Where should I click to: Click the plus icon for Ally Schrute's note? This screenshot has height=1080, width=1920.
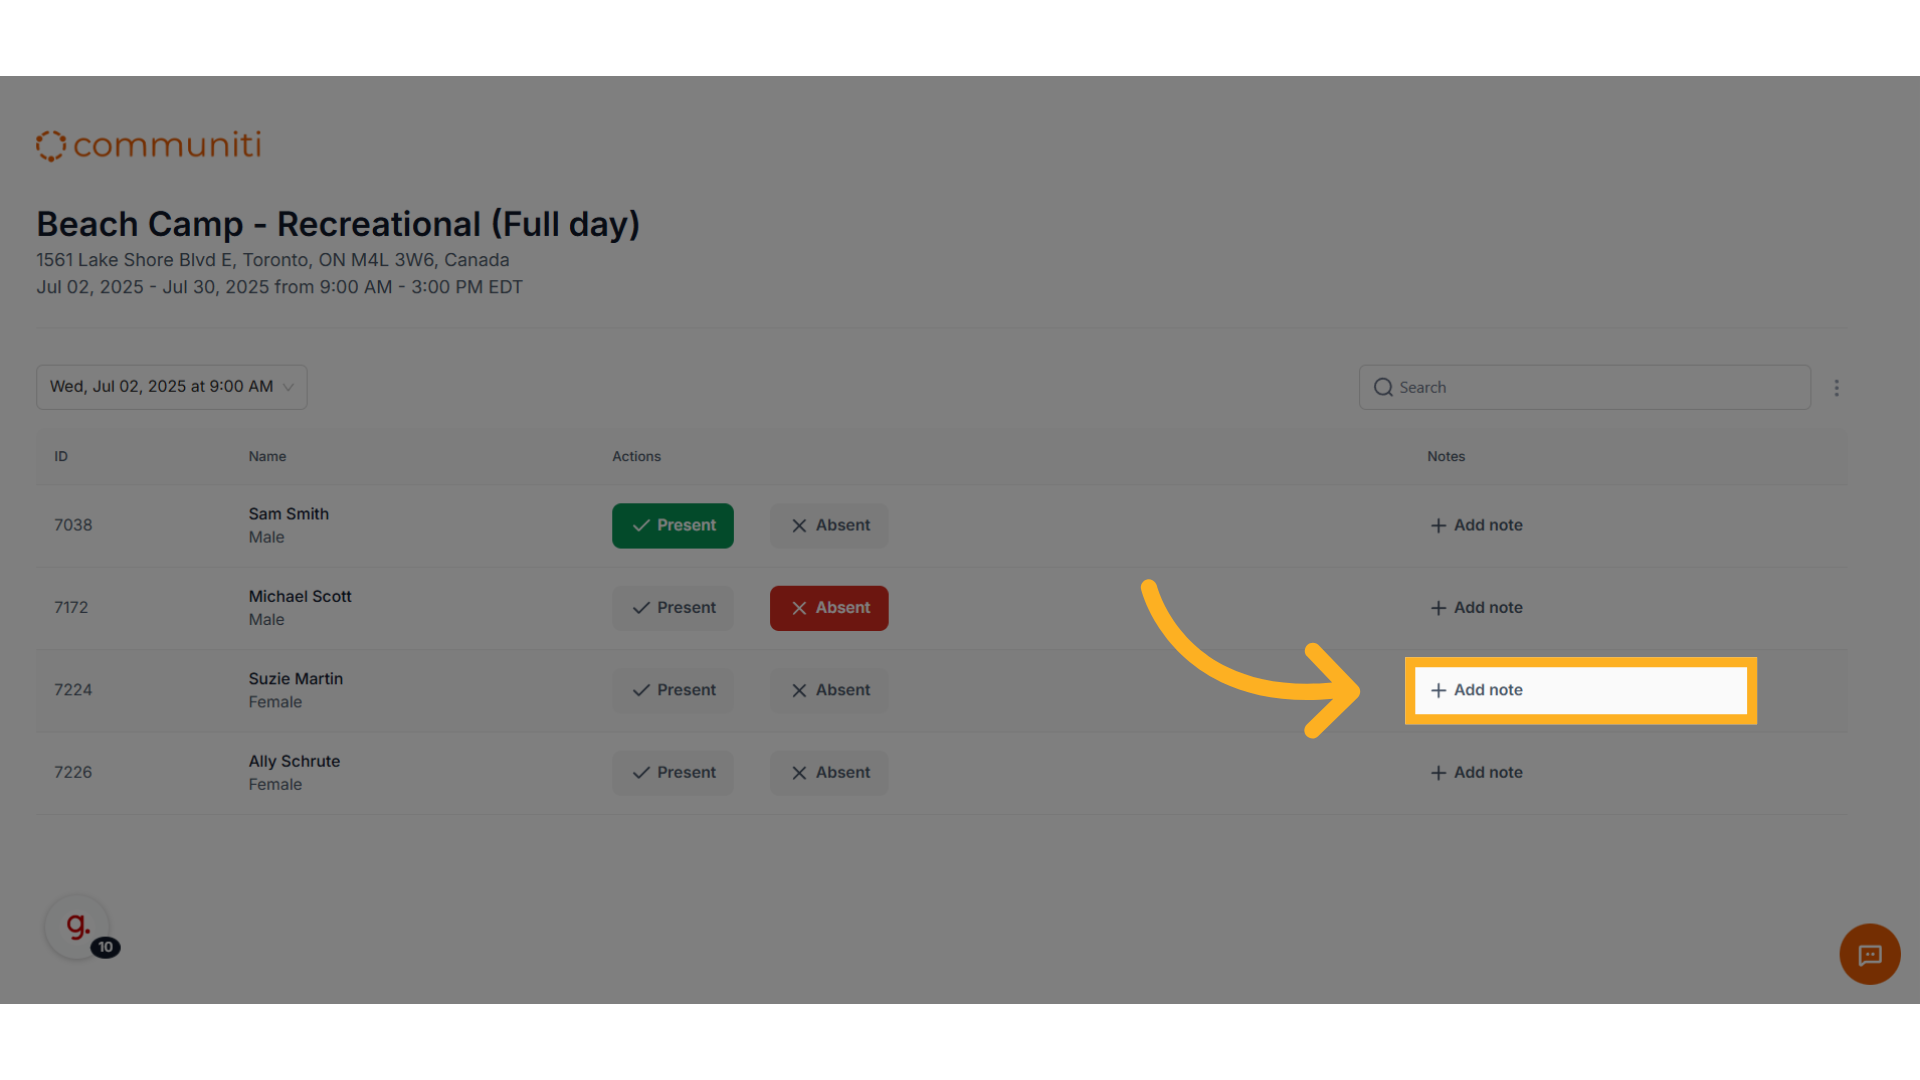[x=1438, y=773]
